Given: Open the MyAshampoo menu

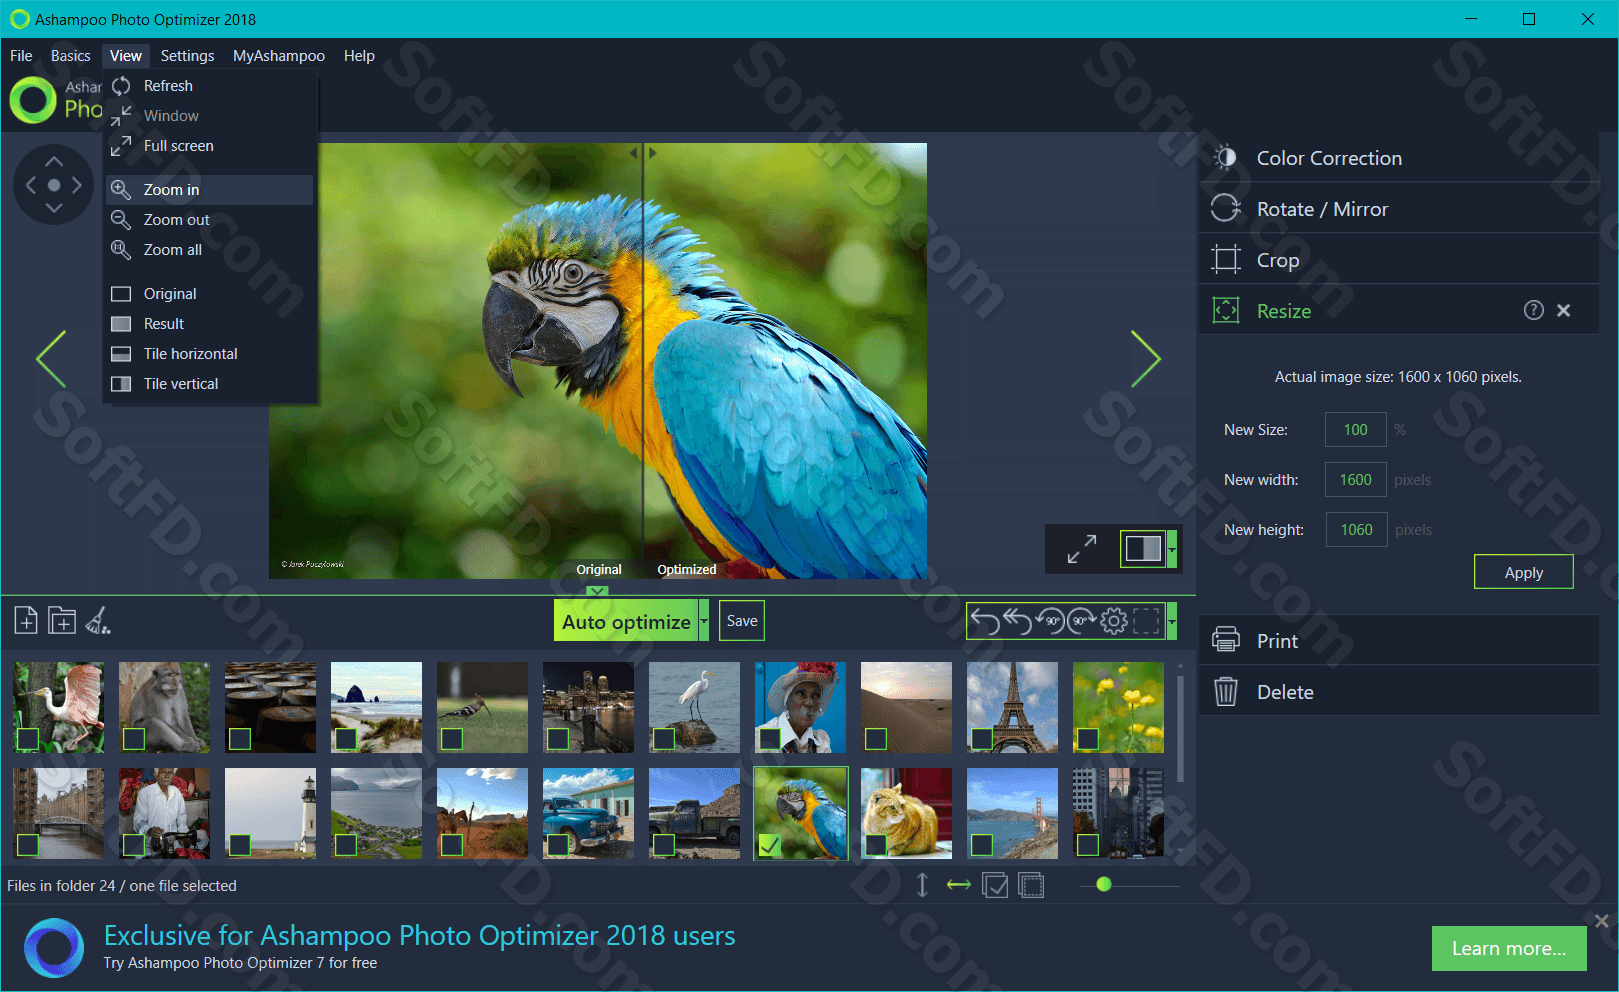Looking at the screenshot, I should click(x=279, y=56).
